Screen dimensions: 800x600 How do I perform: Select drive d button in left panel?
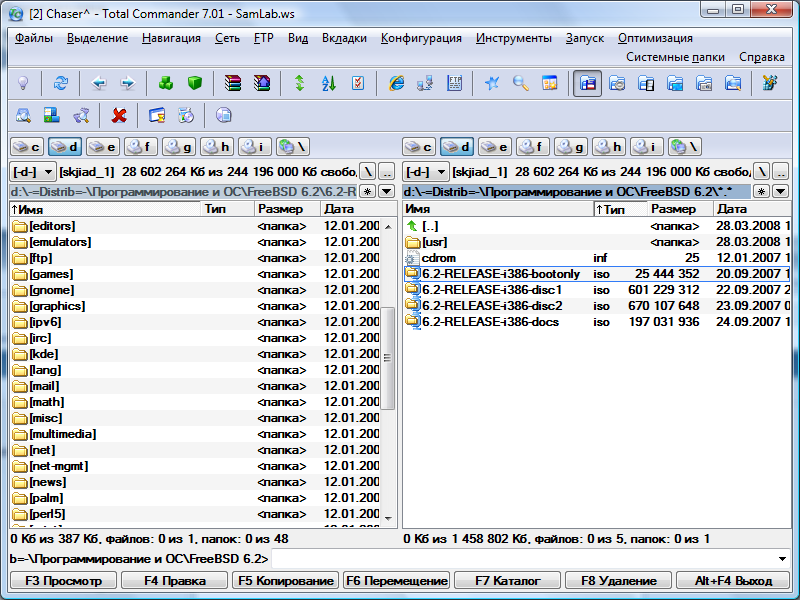click(x=65, y=147)
